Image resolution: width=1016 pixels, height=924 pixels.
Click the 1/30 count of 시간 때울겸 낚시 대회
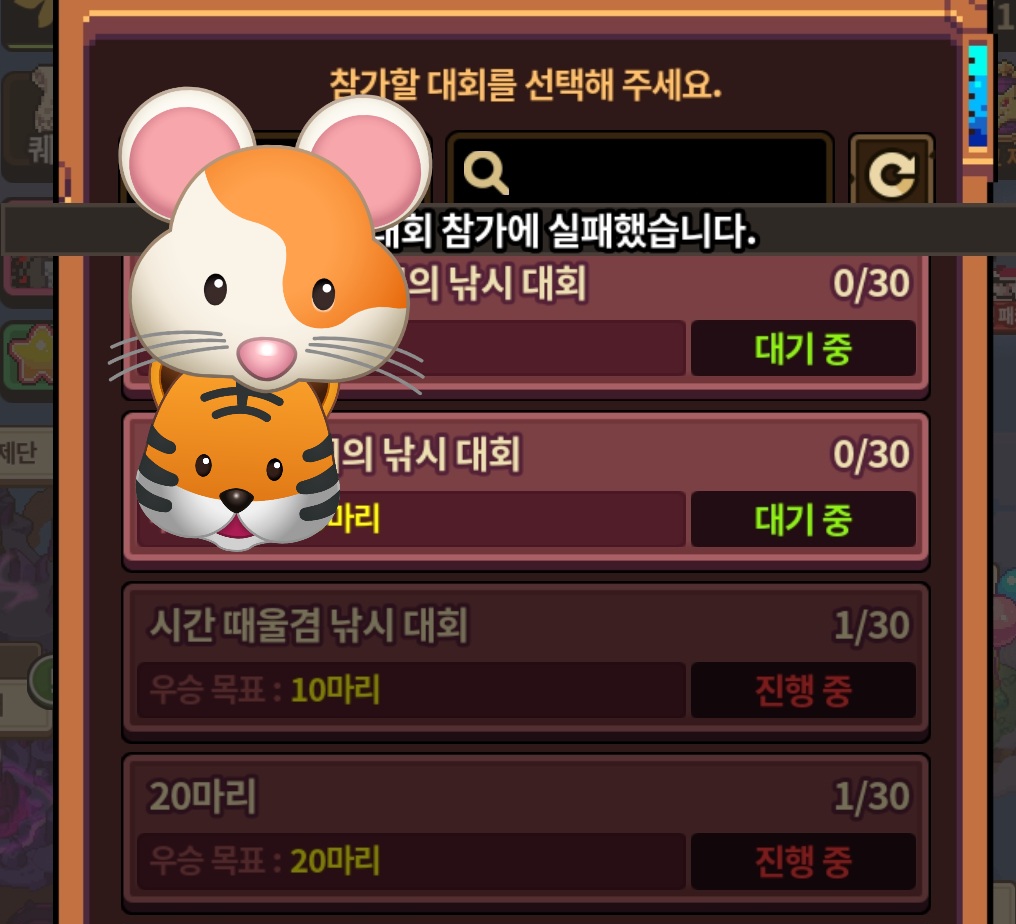(x=872, y=625)
